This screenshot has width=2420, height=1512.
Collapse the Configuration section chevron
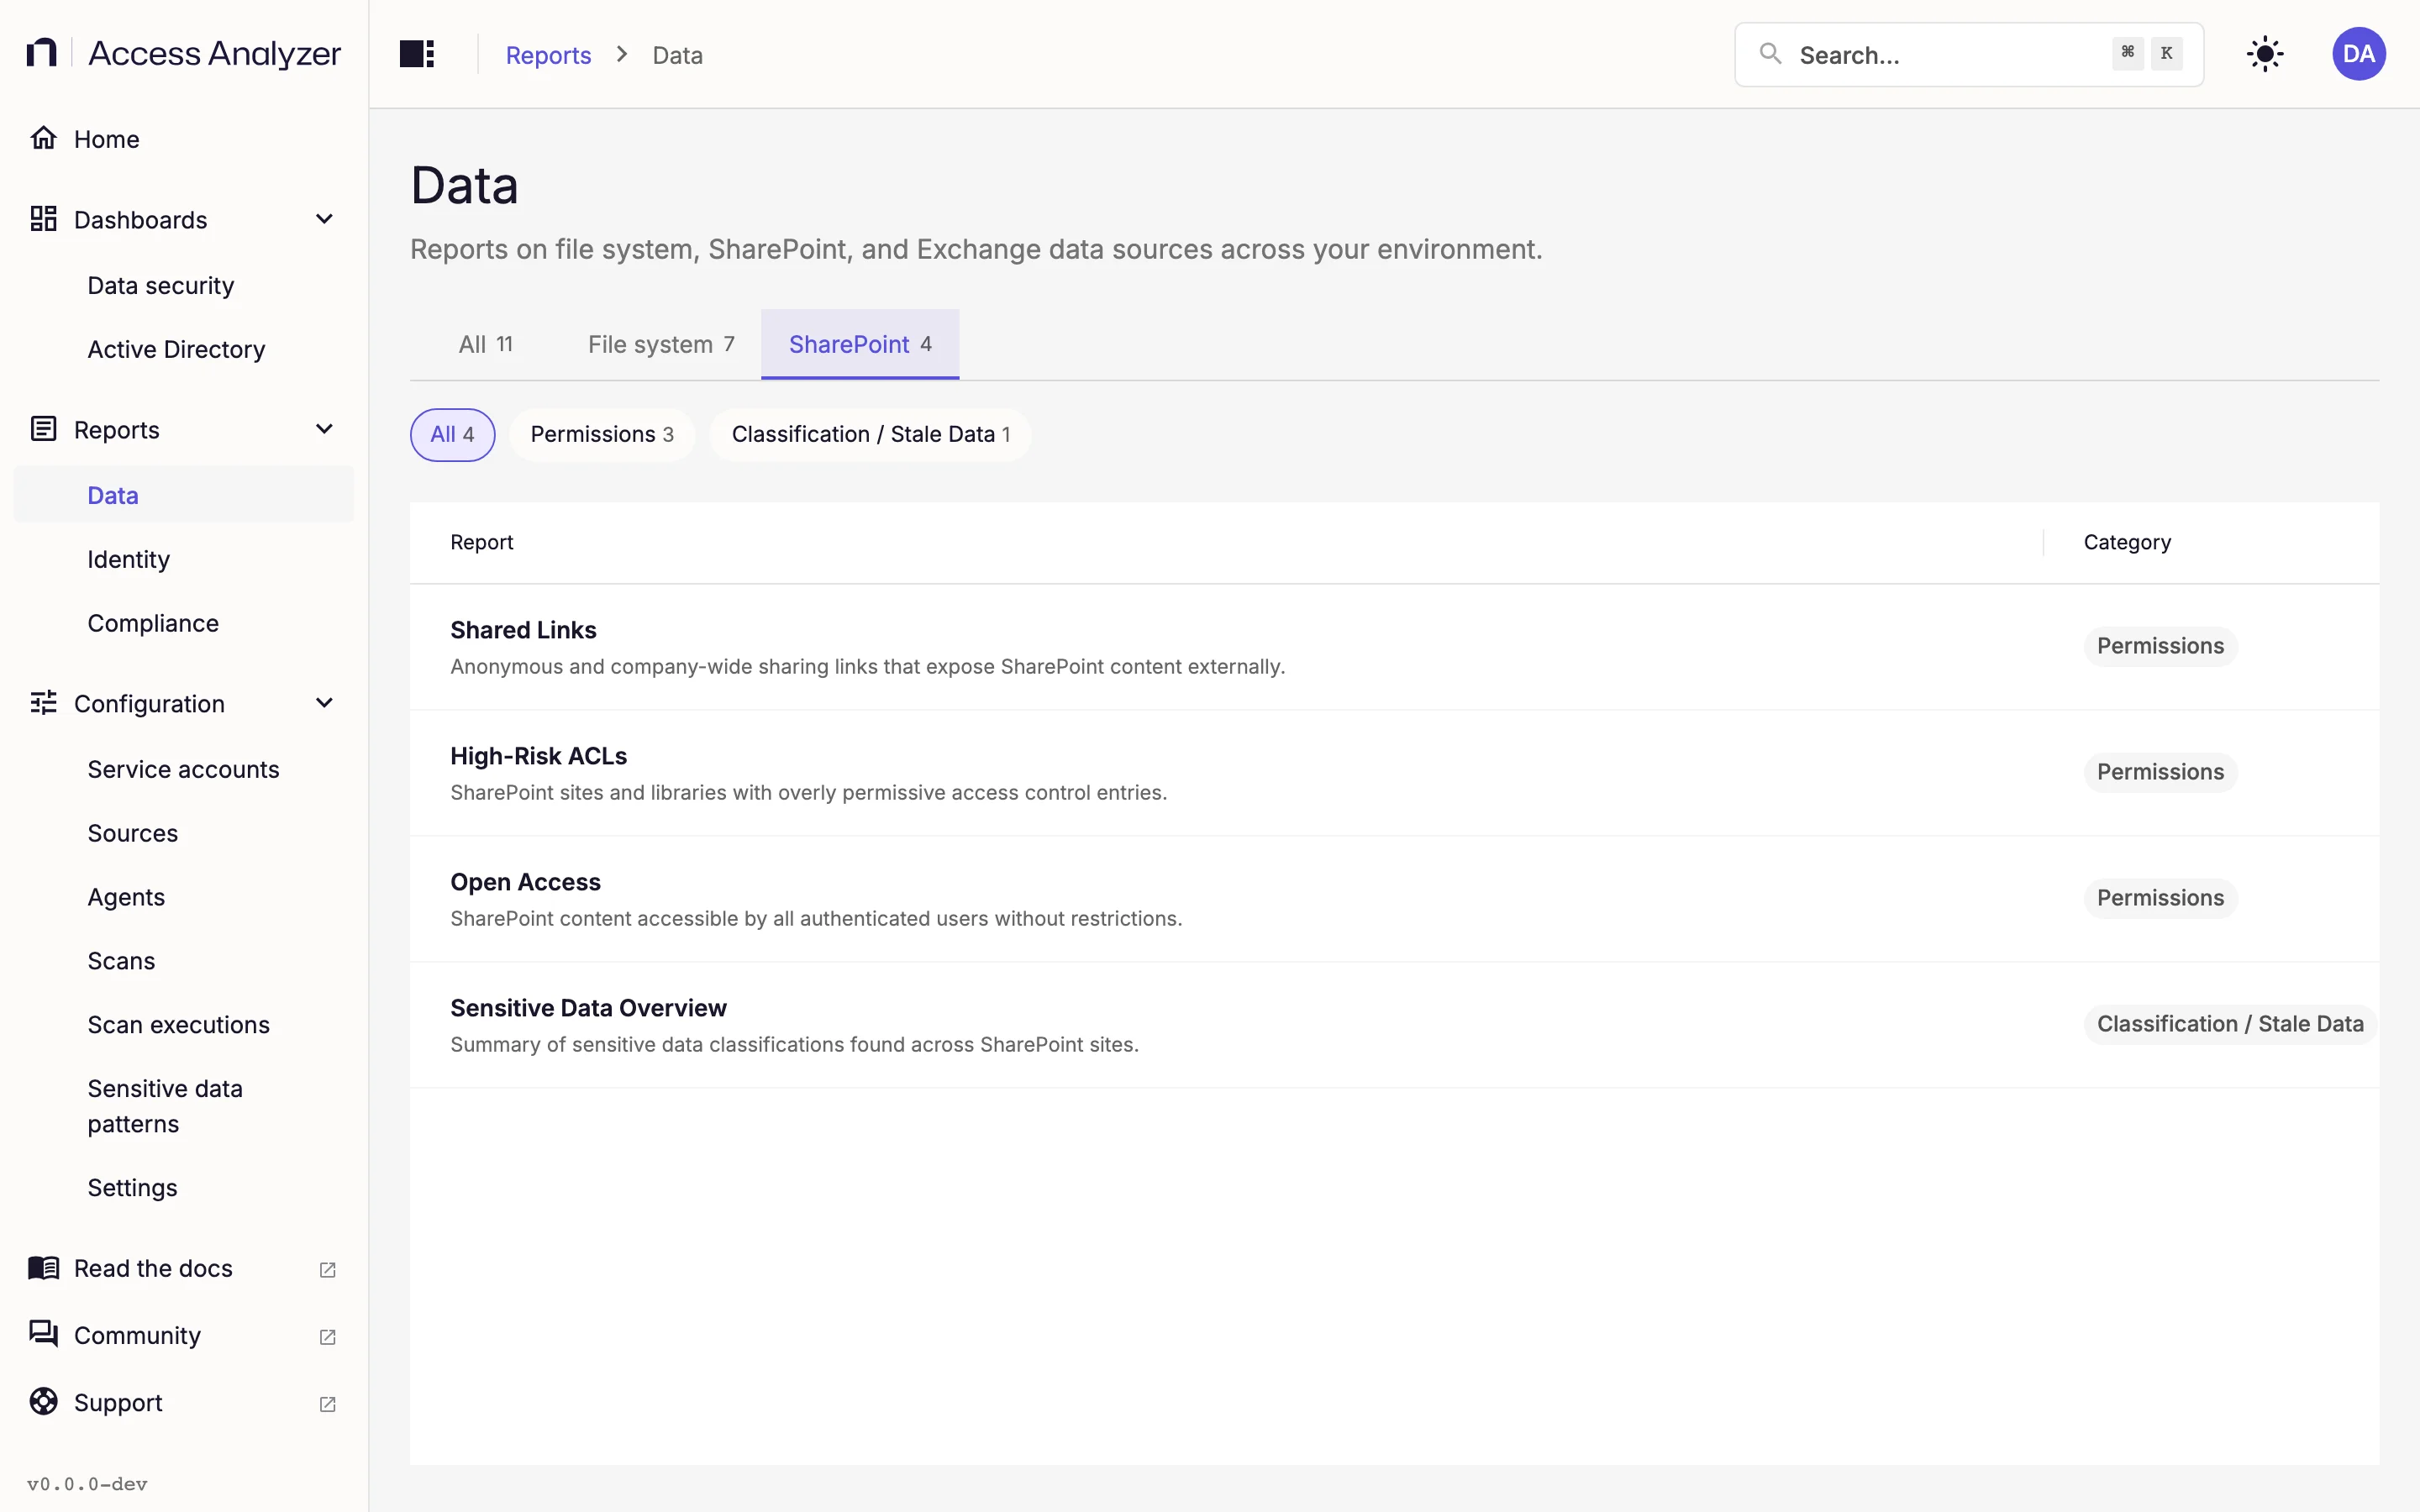coord(324,703)
